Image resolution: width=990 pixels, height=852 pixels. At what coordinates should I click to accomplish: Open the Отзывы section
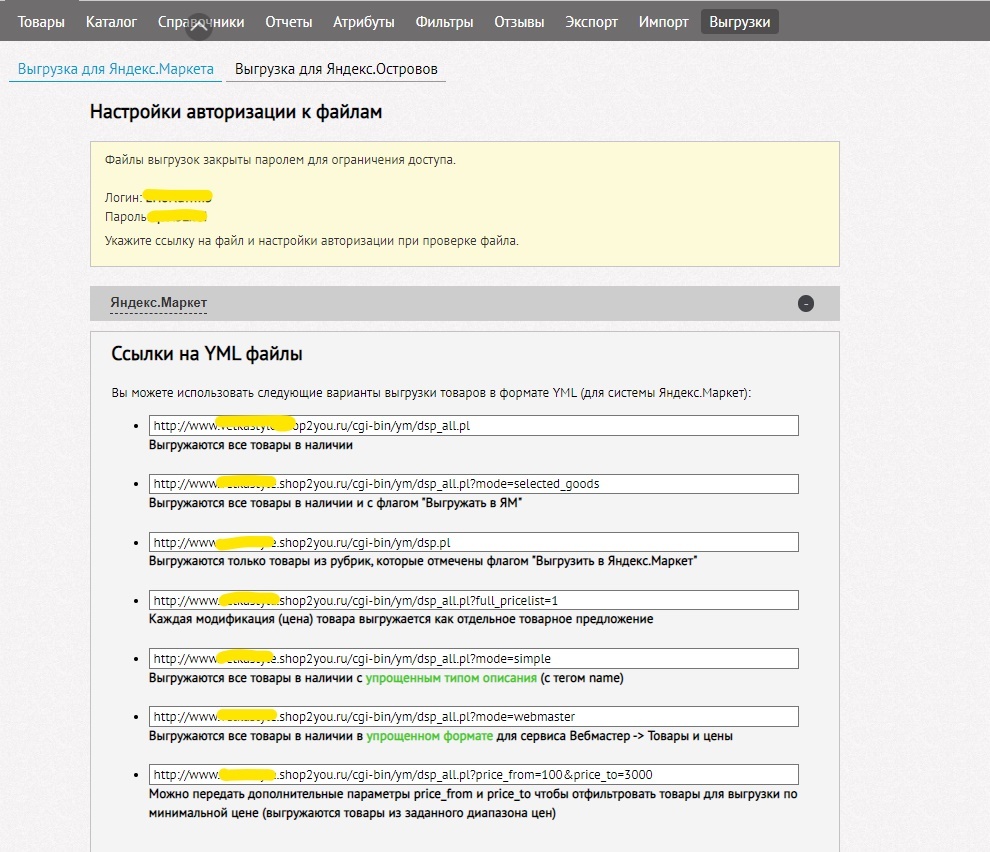pos(519,22)
